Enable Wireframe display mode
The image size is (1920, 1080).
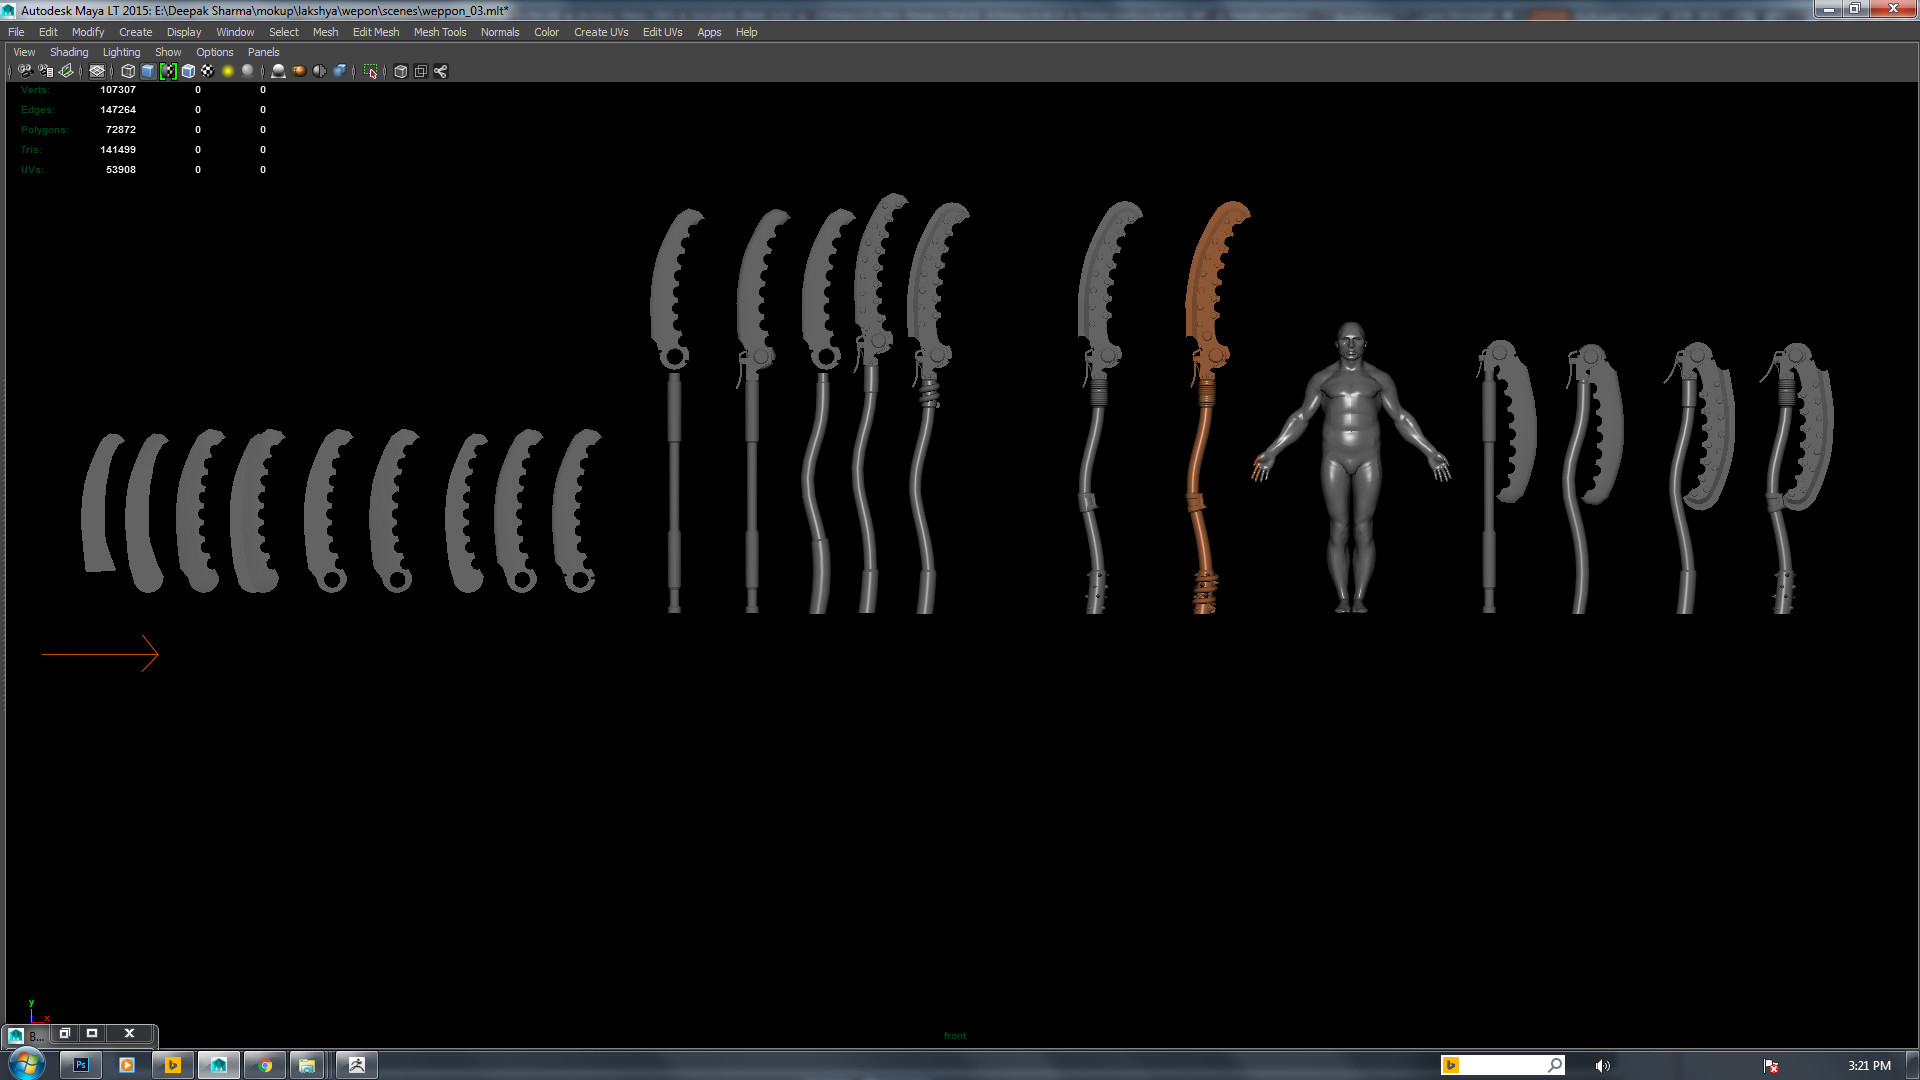(x=128, y=71)
